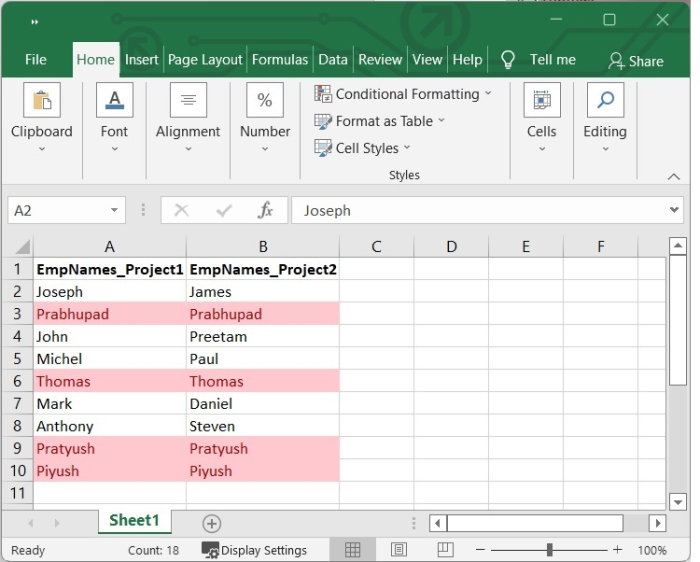Screen dimensions: 700x562
Task: Select Normal view in status bar
Action: click(x=353, y=550)
